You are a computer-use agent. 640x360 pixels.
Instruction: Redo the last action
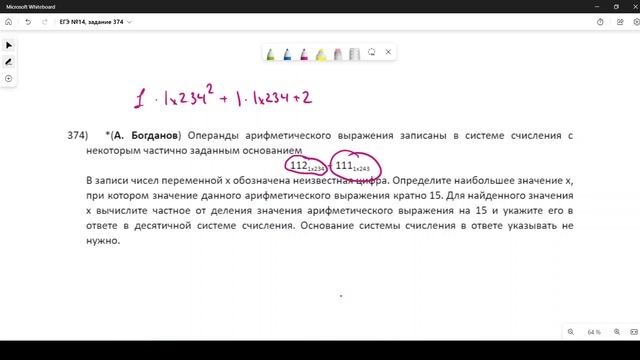pyautogui.click(x=45, y=22)
